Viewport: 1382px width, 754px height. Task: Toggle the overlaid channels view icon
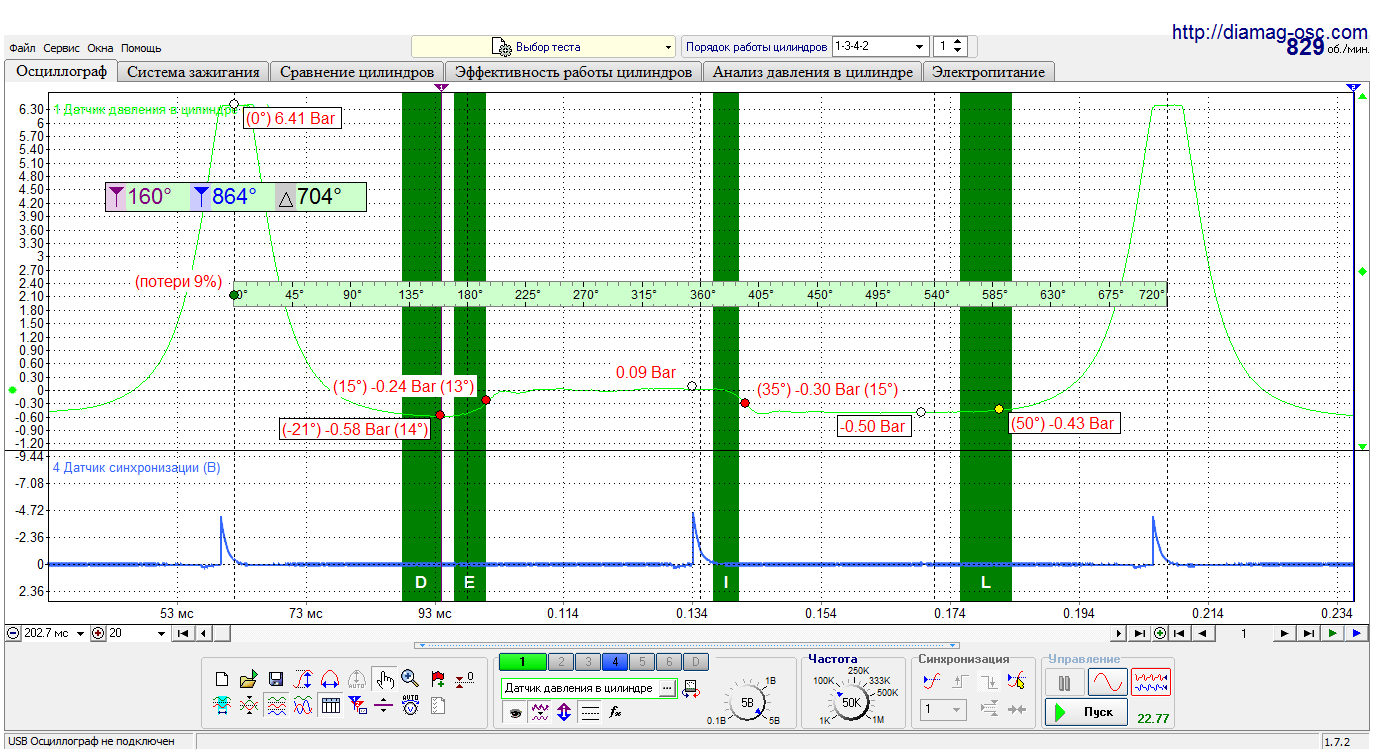303,706
